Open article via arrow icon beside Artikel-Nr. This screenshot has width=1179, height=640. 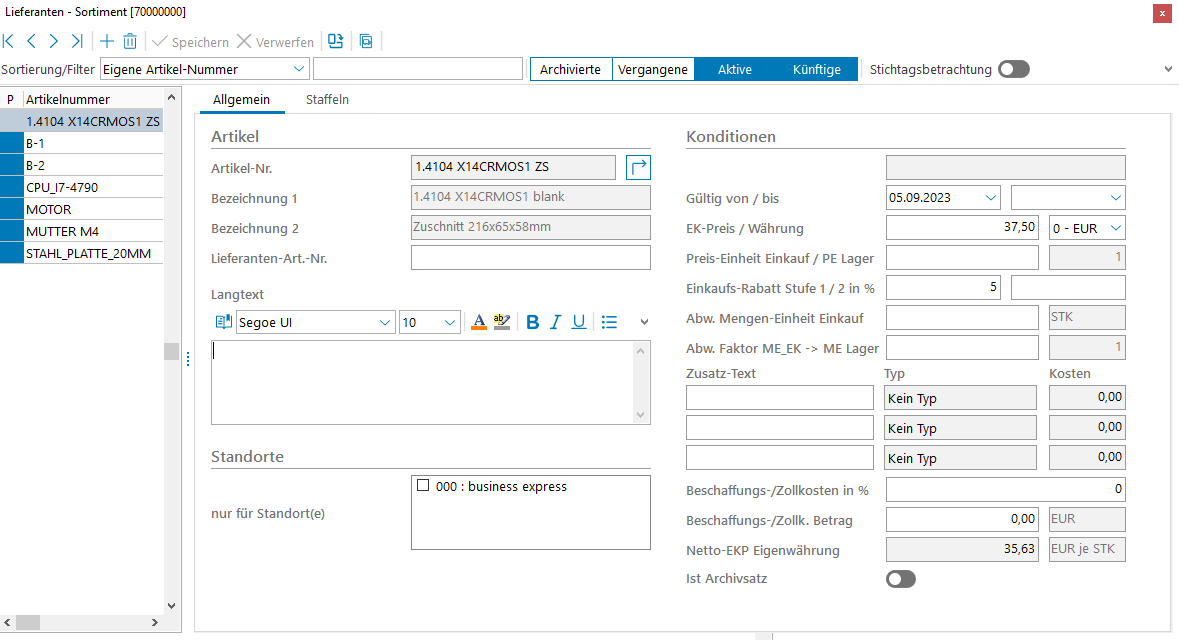coord(638,167)
